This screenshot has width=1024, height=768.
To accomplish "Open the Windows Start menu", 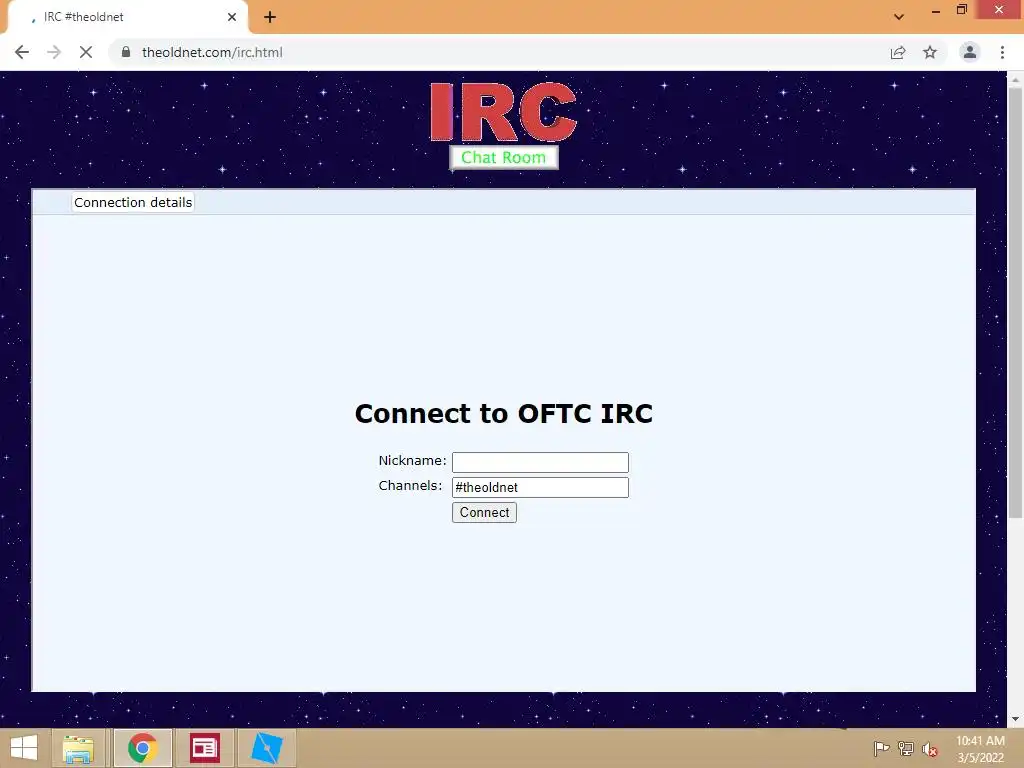I will tap(24, 748).
